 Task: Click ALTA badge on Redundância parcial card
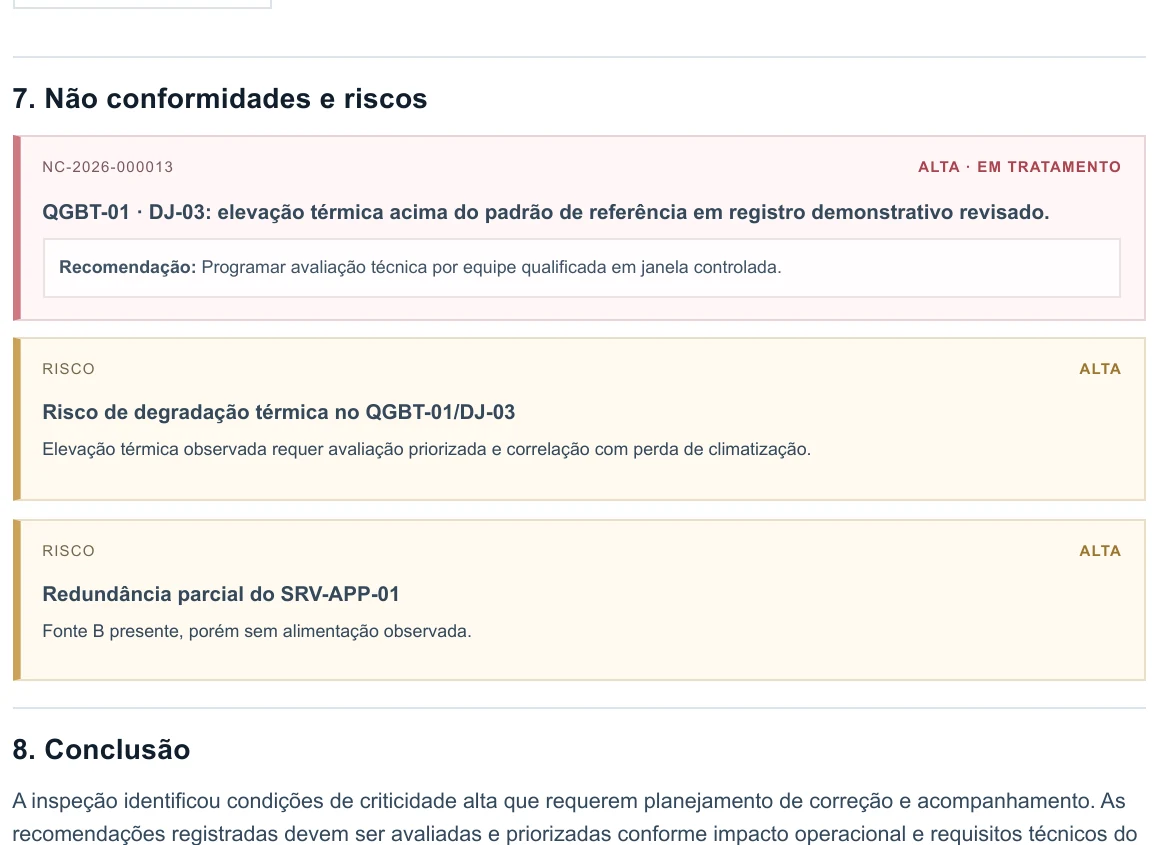tap(1100, 551)
